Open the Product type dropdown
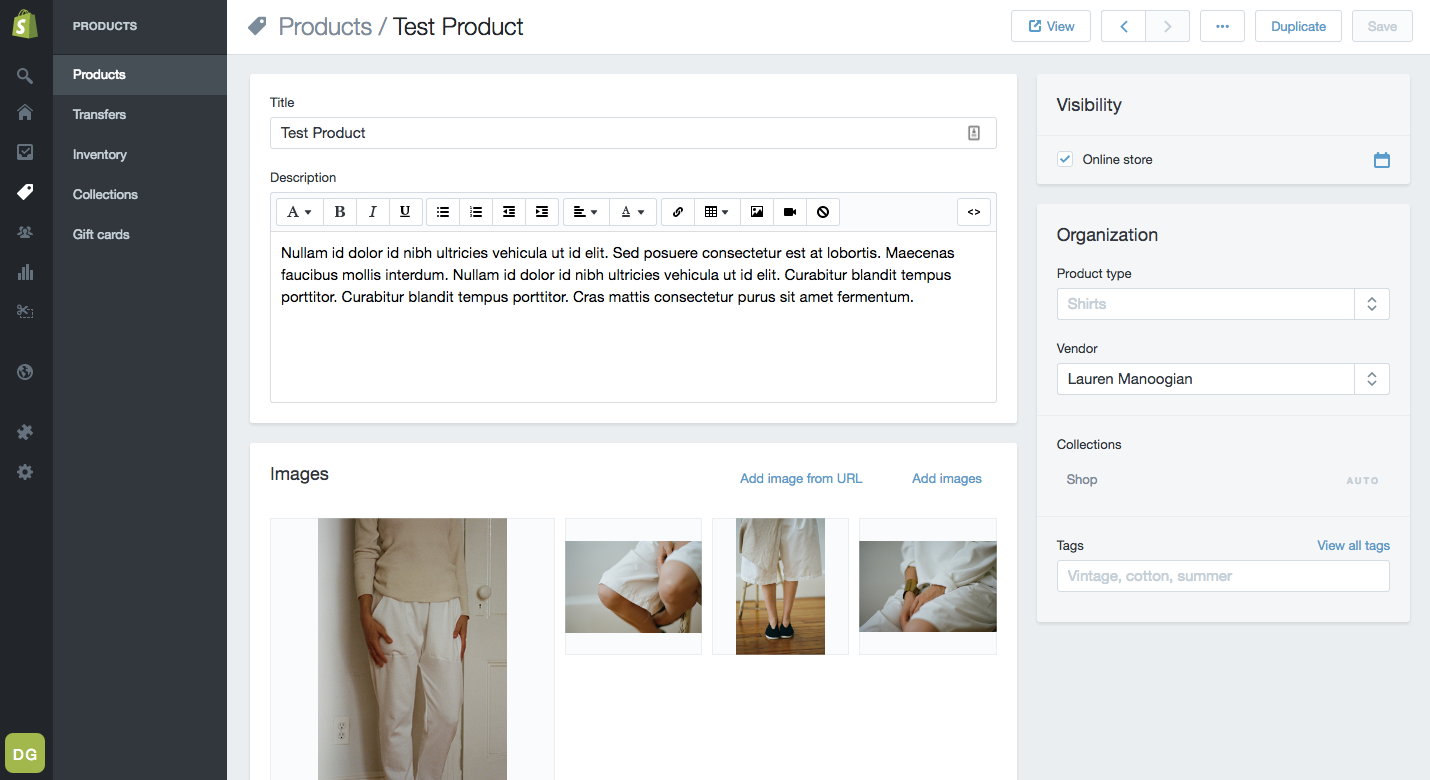This screenshot has height=780, width=1430. tap(1371, 304)
